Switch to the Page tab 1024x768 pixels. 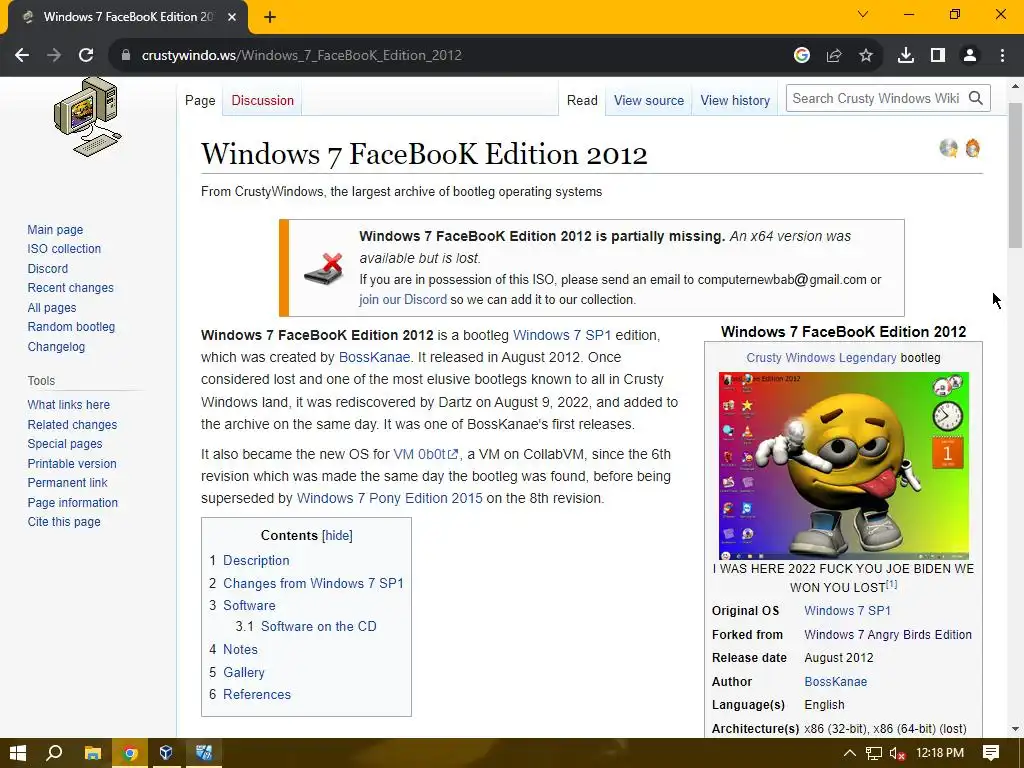click(200, 101)
